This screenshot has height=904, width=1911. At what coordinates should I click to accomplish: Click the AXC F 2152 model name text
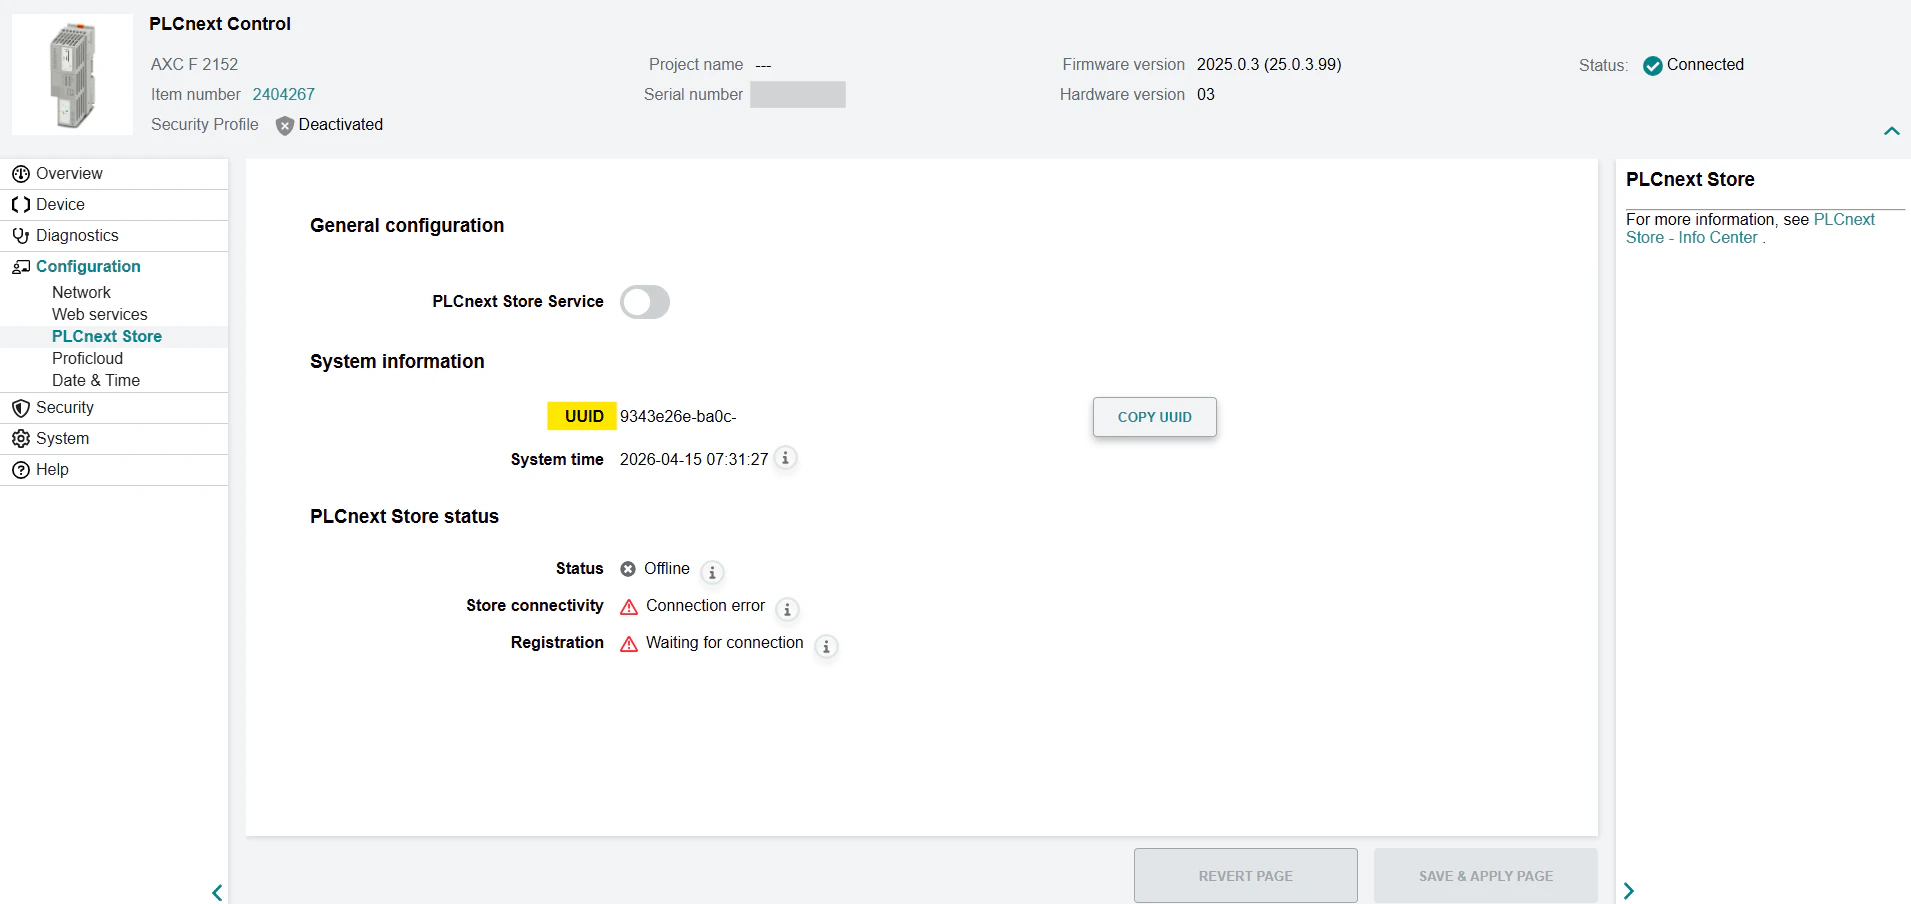195,65
